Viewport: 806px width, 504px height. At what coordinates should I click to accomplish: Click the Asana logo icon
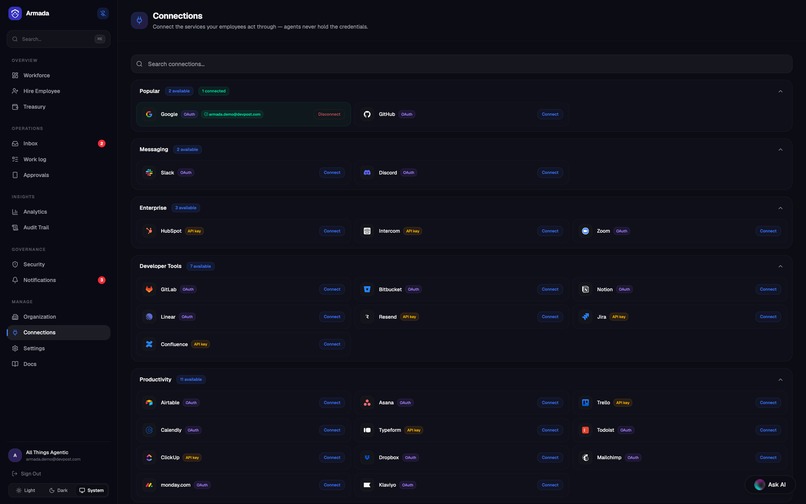[x=367, y=403]
